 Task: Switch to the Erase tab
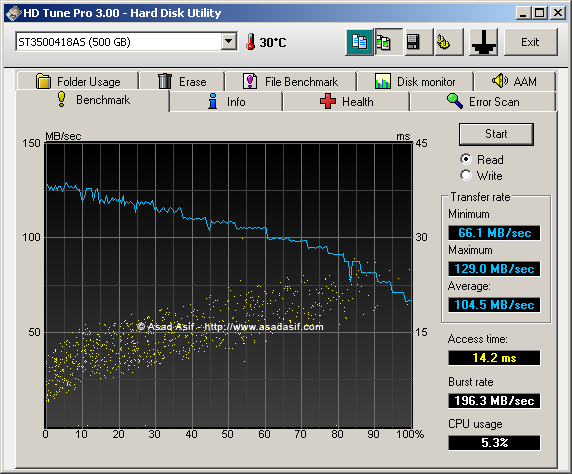[182, 81]
